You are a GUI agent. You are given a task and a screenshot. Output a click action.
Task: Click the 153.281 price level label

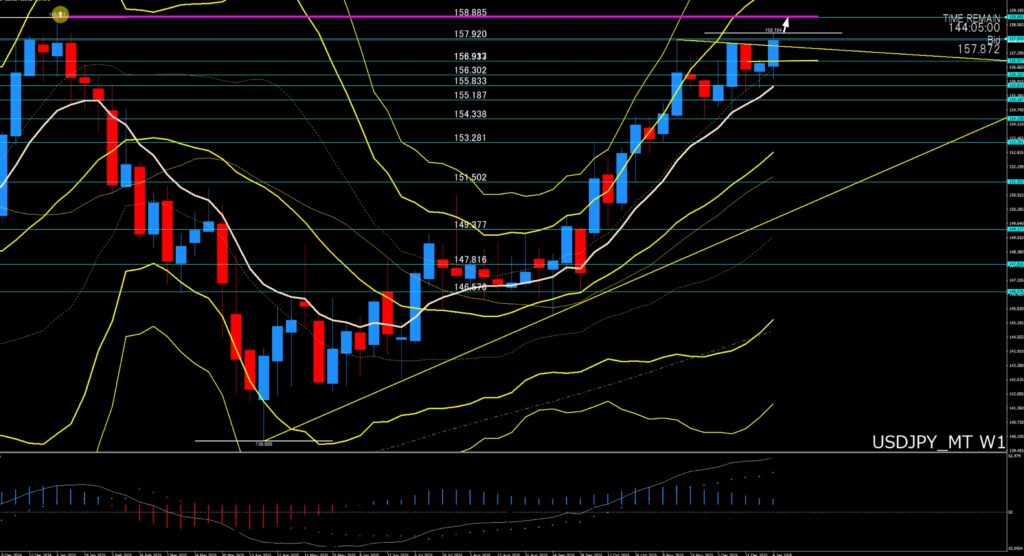pyautogui.click(x=469, y=137)
